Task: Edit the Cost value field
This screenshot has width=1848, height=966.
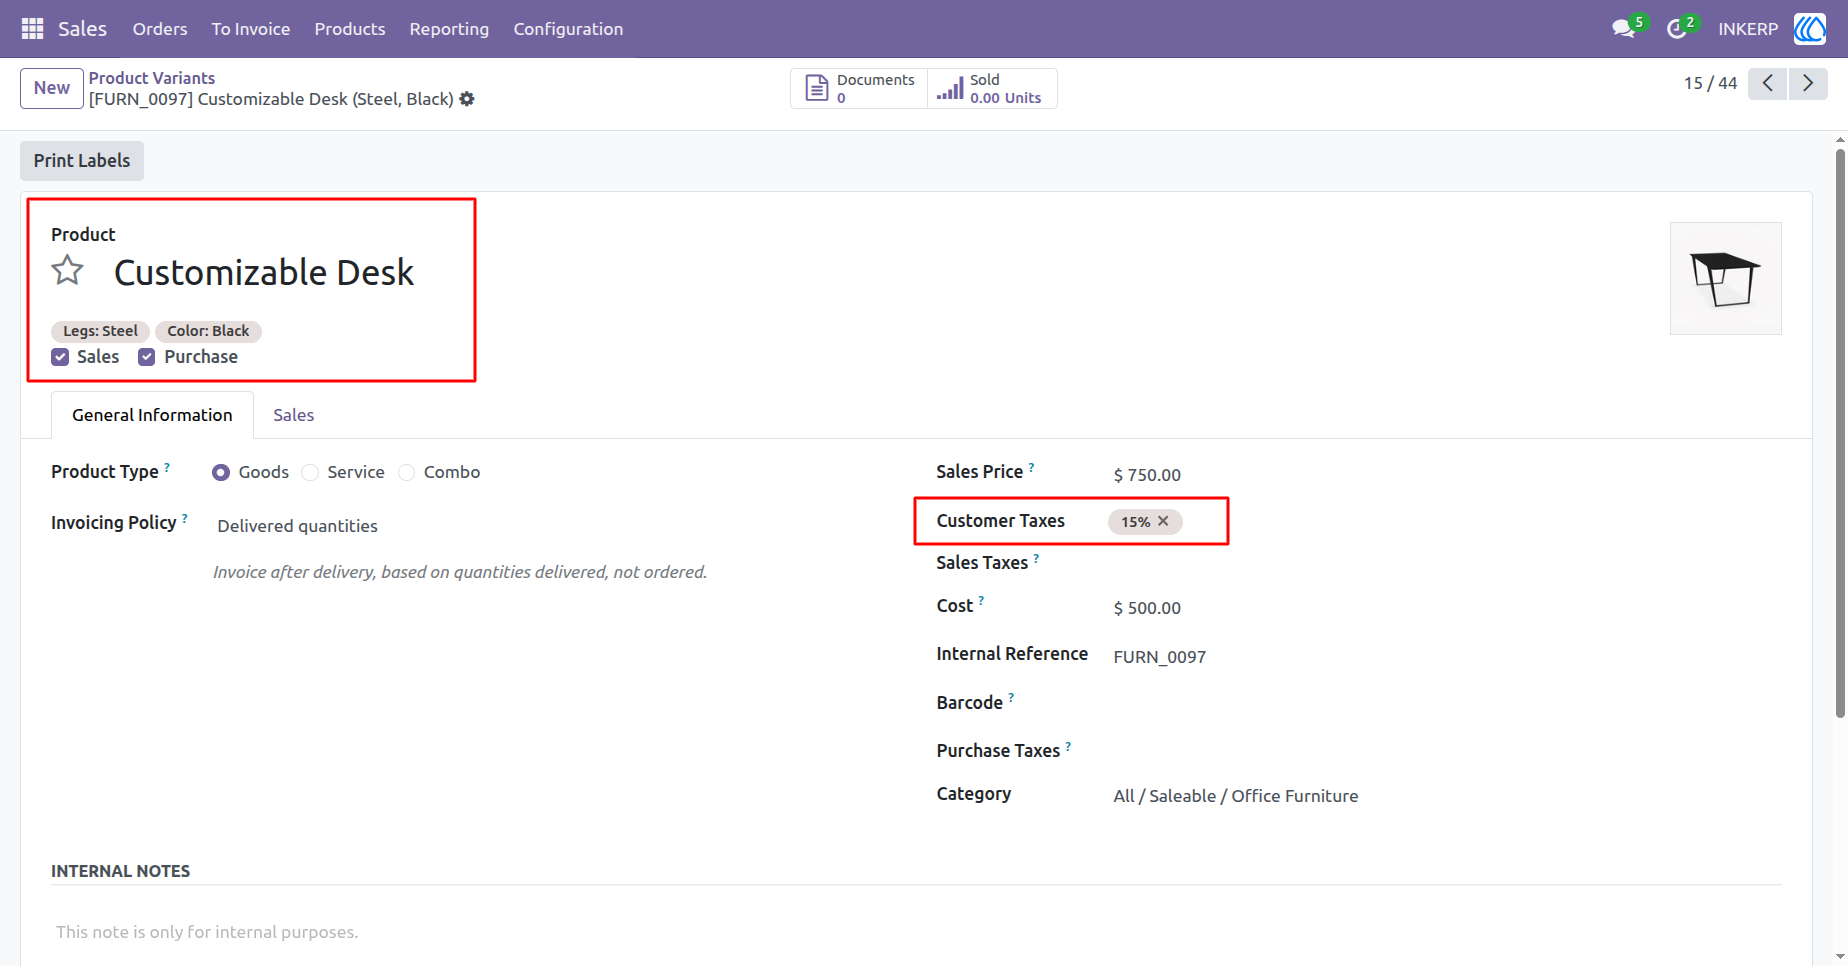Action: (1446, 608)
